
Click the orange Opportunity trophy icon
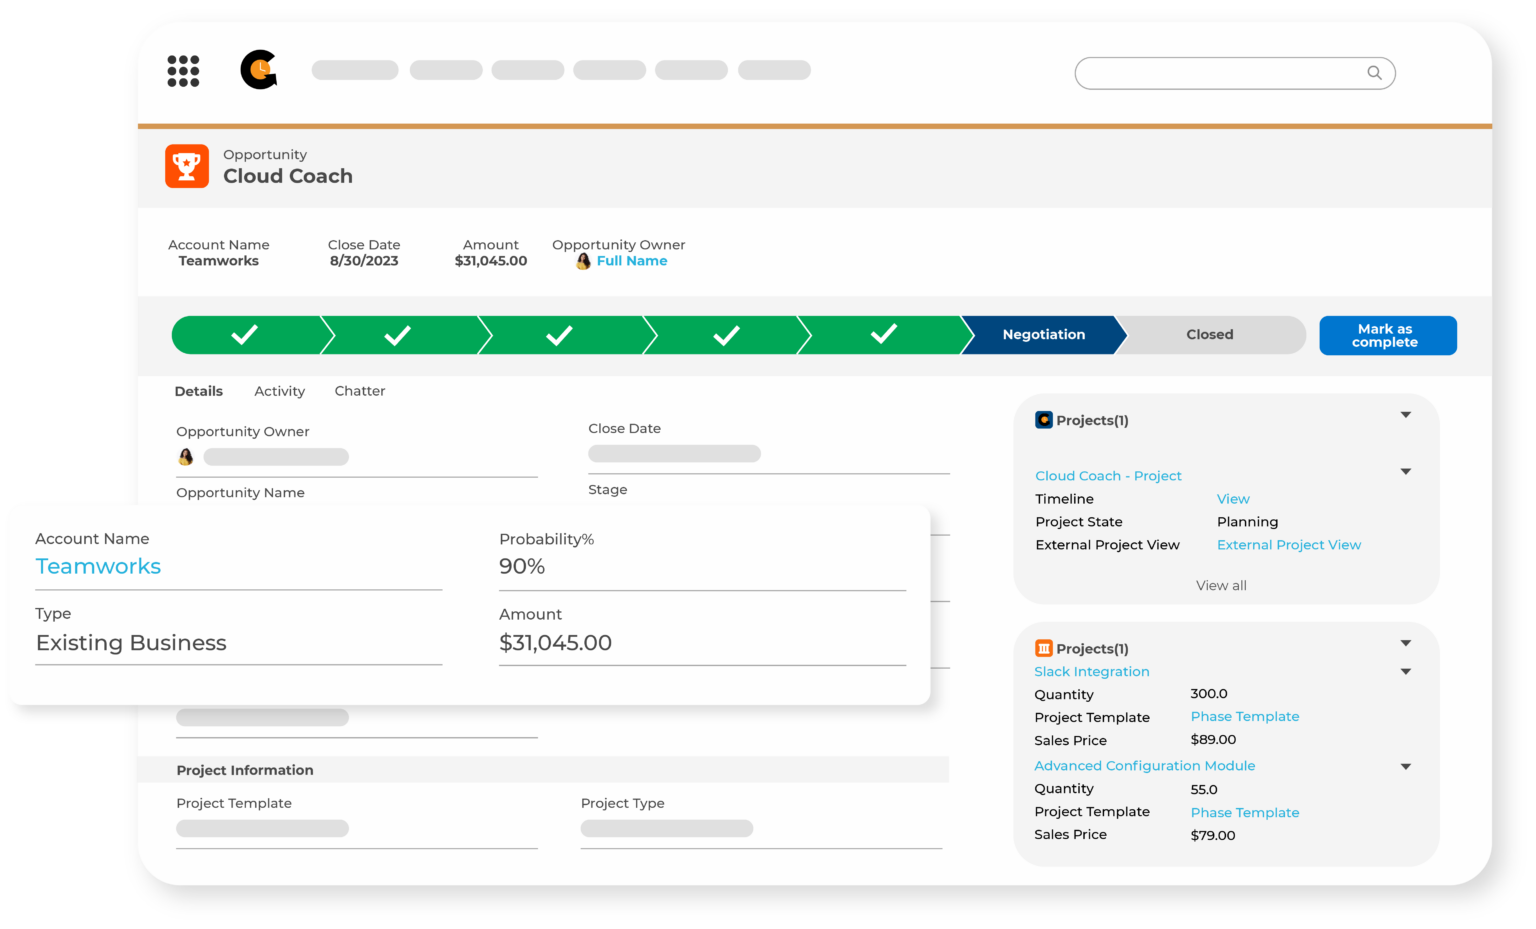(x=186, y=166)
